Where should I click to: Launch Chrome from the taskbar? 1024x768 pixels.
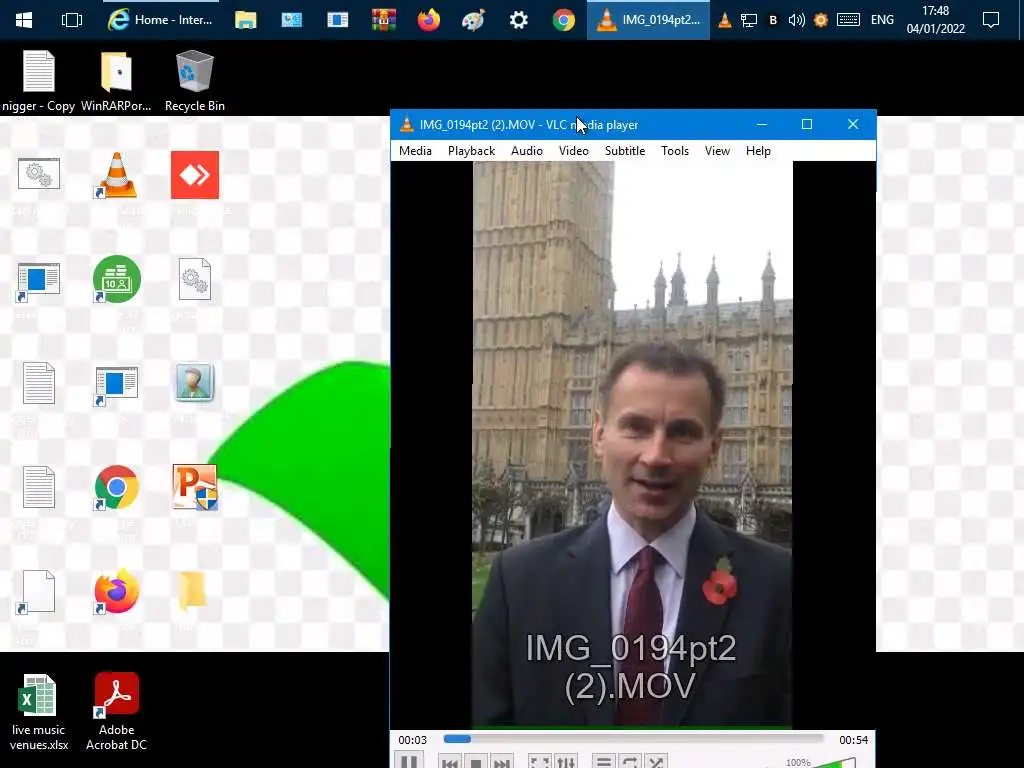point(564,20)
